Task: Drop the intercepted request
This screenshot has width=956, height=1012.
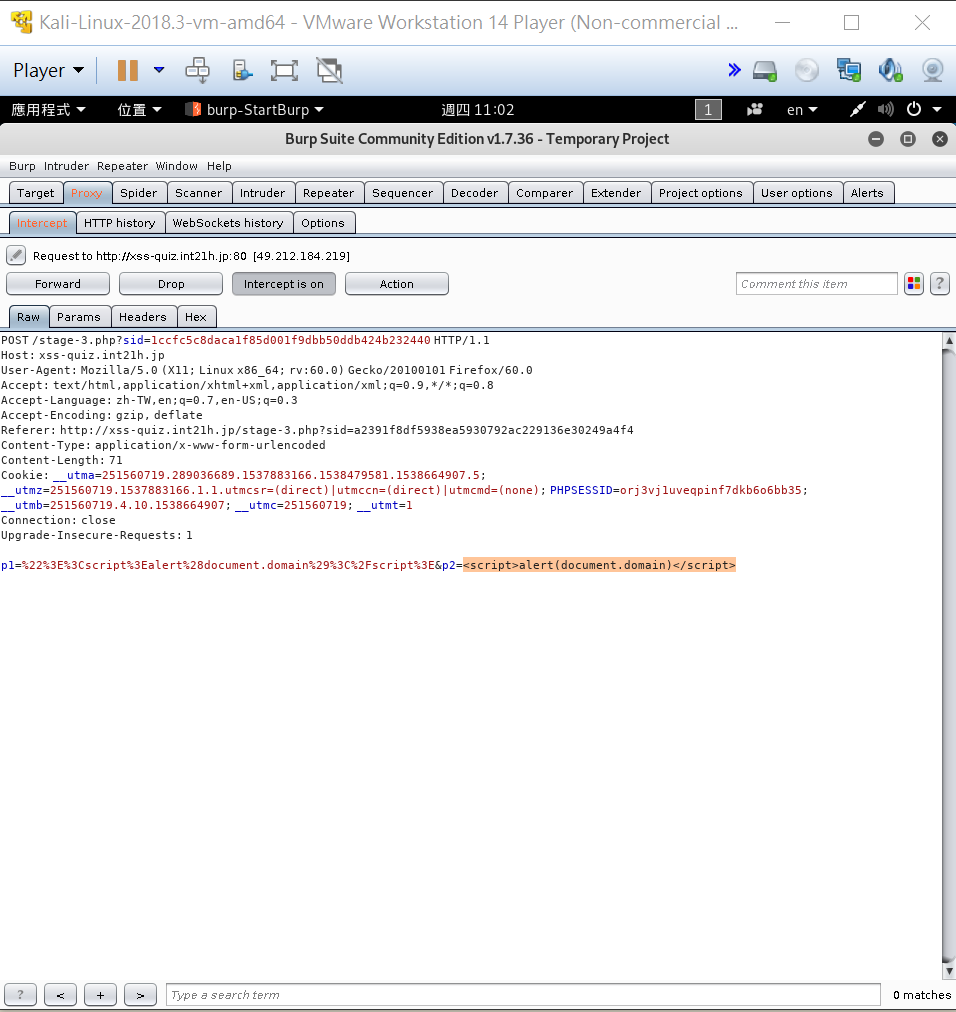Action: coord(171,284)
